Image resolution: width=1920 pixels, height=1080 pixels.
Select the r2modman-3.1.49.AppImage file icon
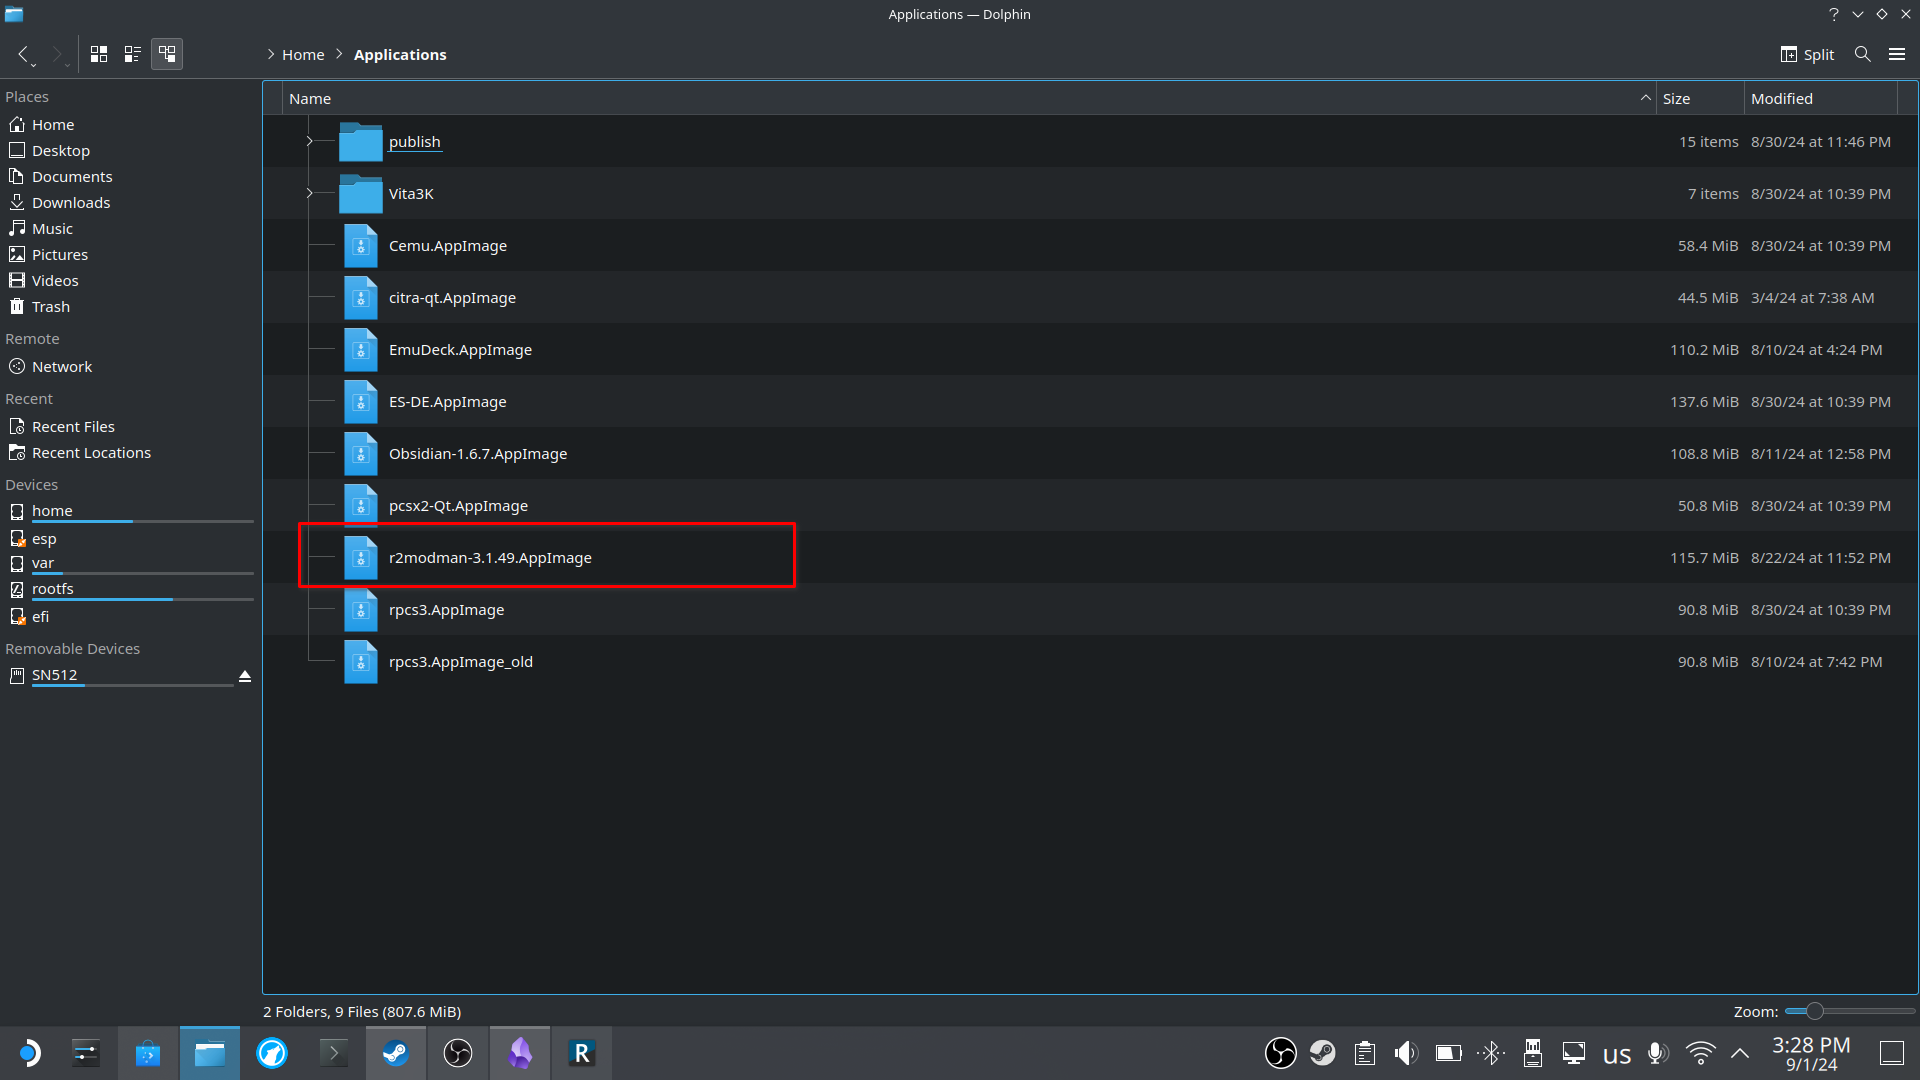[360, 557]
